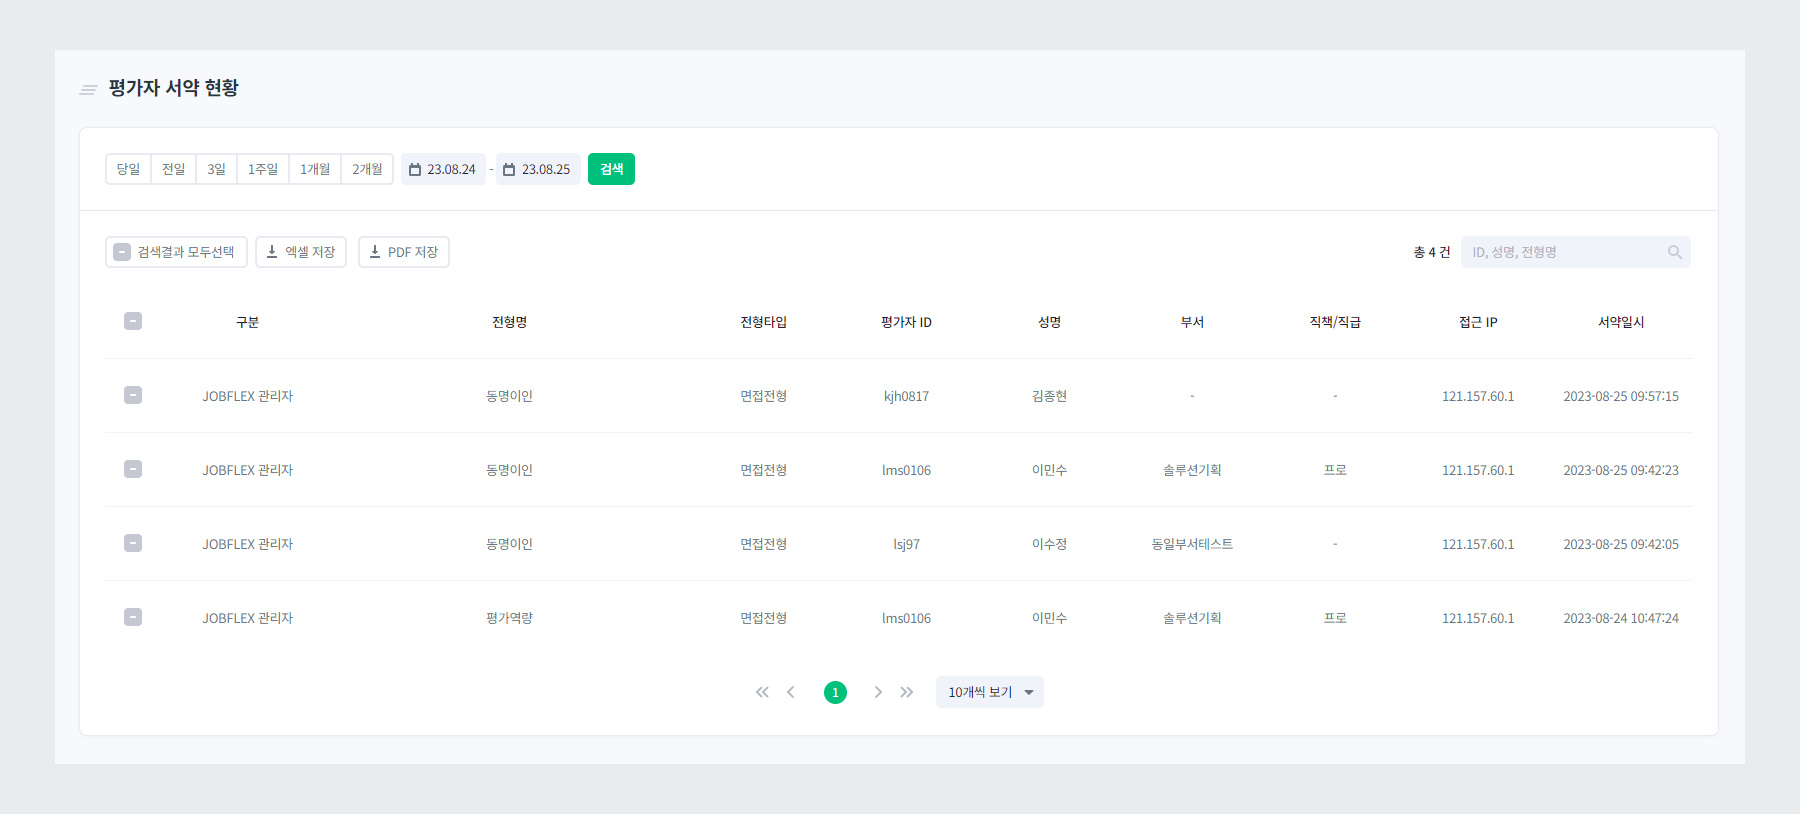Open the 10개씩 보기 dropdown
Viewport: 1800px width, 814px height.
990,692
